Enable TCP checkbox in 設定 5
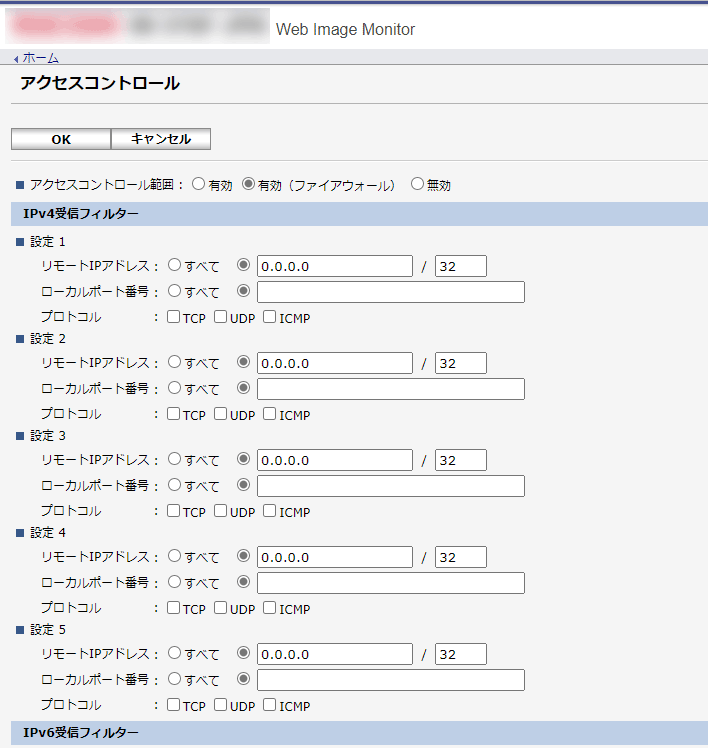The height and width of the screenshot is (748, 708). click(174, 706)
